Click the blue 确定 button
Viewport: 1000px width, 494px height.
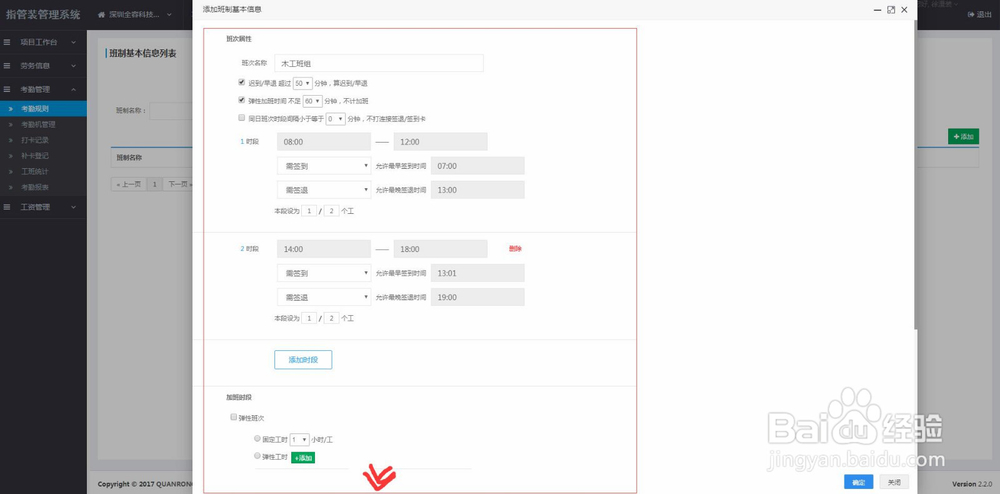pyautogui.click(x=858, y=483)
